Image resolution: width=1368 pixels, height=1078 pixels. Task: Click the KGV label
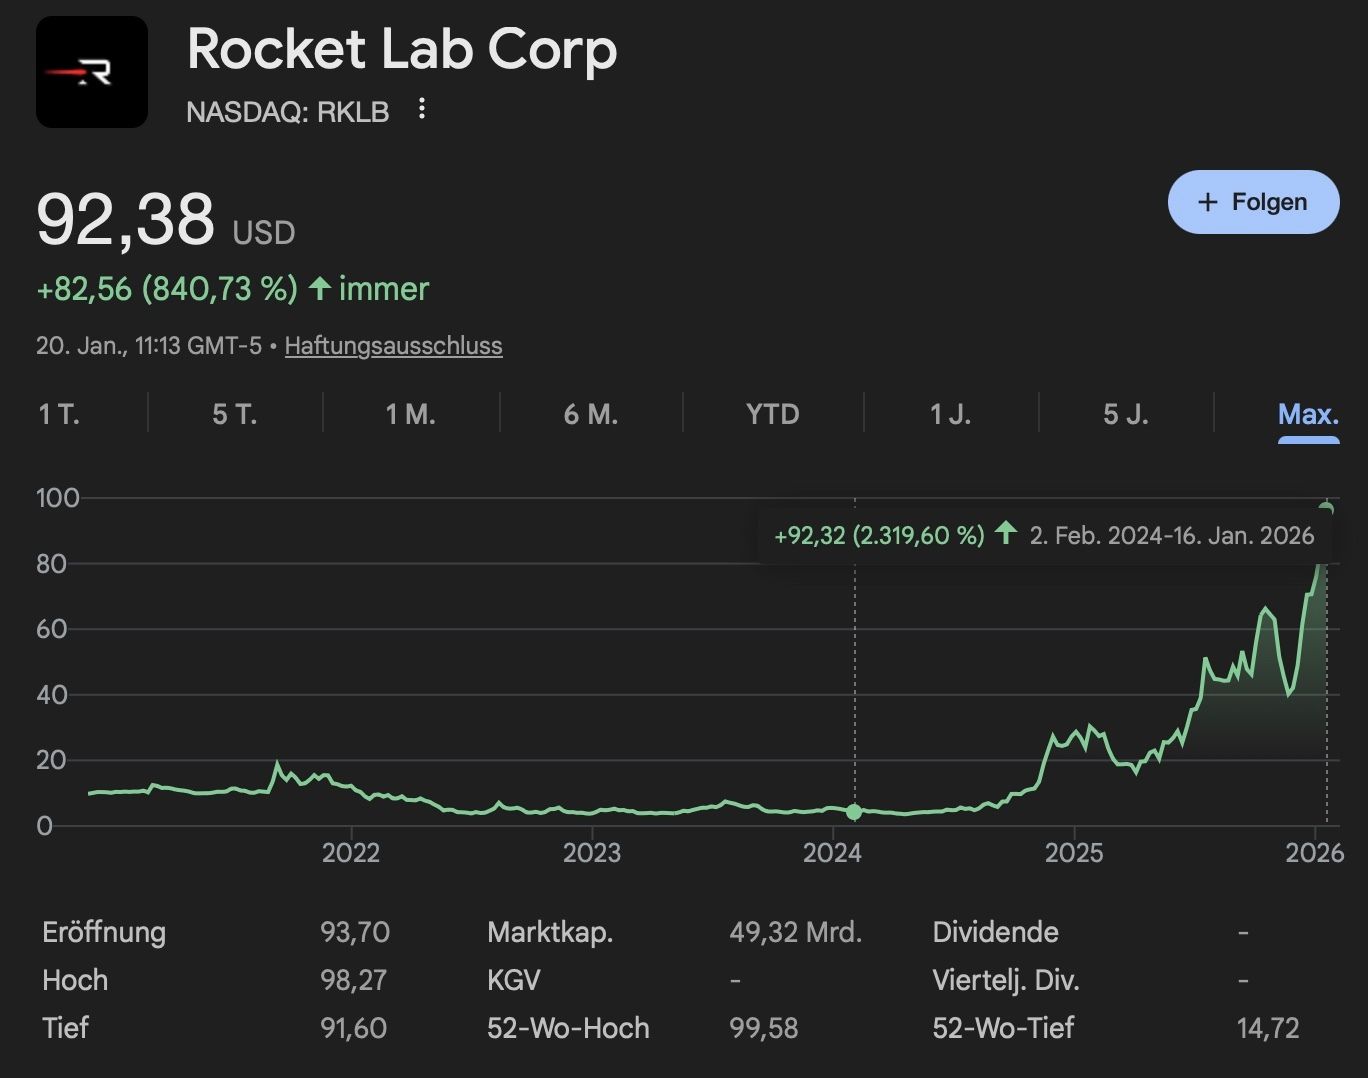point(514,980)
